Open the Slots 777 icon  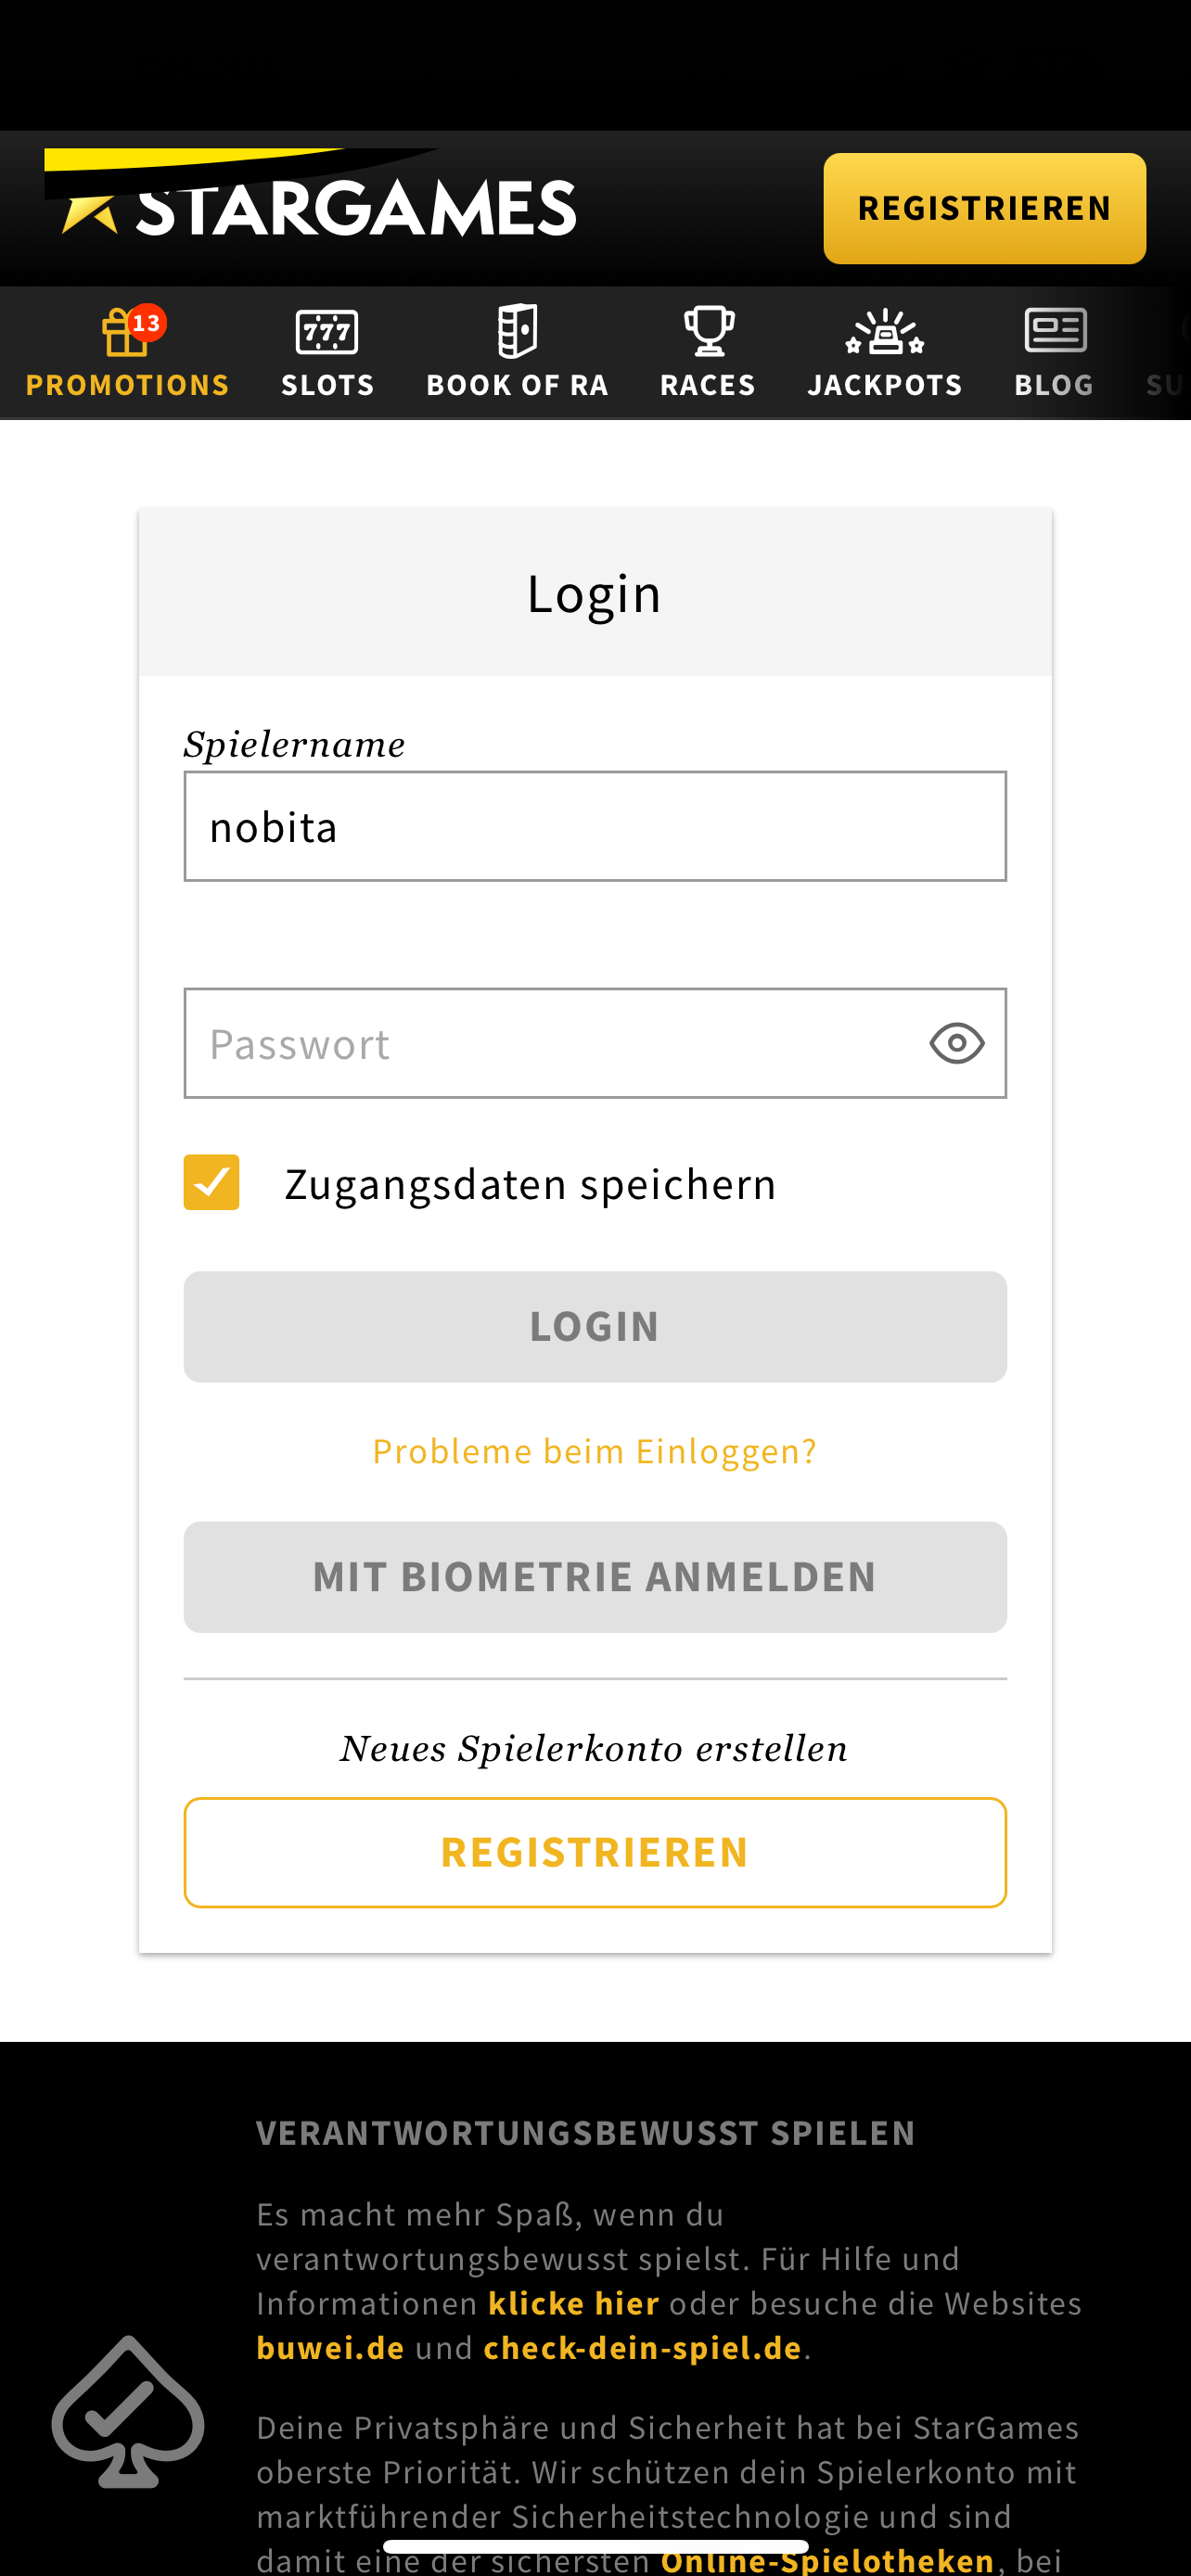(x=327, y=333)
